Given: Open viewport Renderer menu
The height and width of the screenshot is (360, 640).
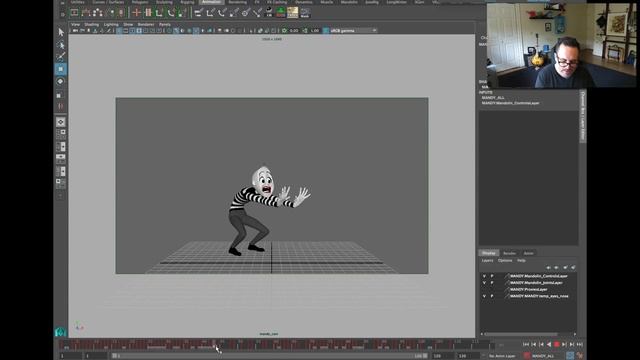Looking at the screenshot, I should (146, 24).
